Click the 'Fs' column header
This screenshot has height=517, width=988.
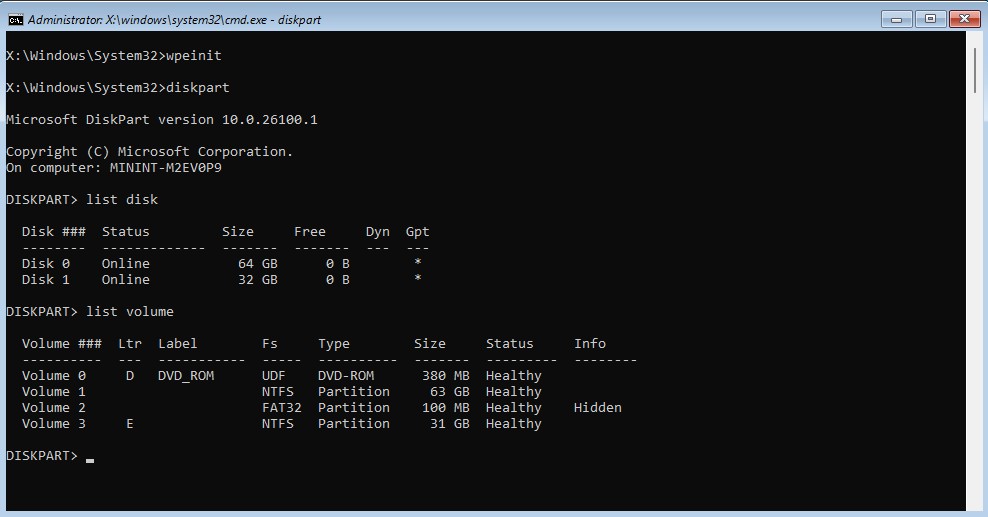(270, 344)
